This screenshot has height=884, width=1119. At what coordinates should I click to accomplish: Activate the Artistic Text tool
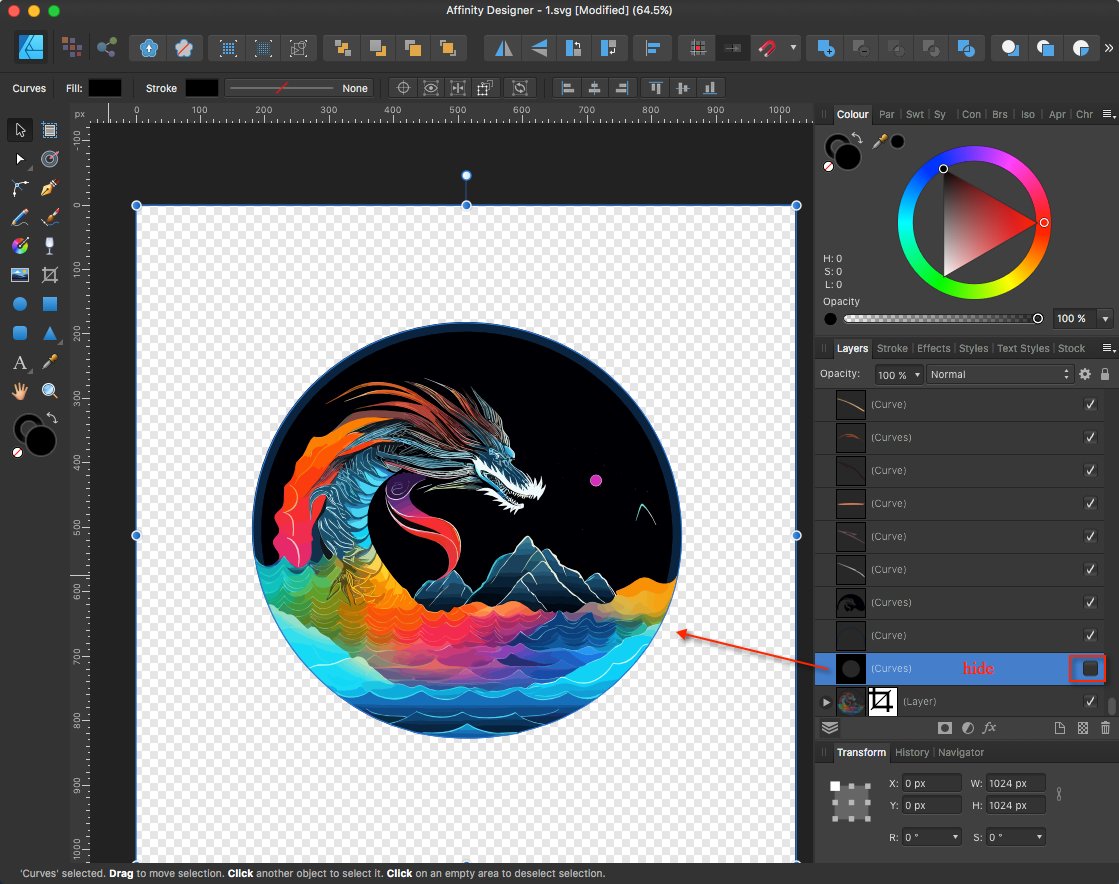click(18, 362)
